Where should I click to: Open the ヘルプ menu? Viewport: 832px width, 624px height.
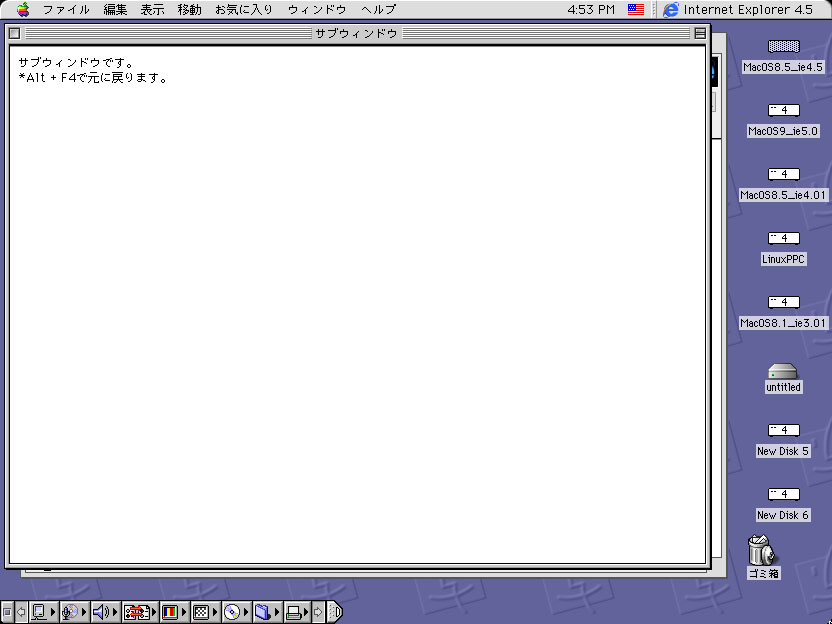tap(378, 10)
